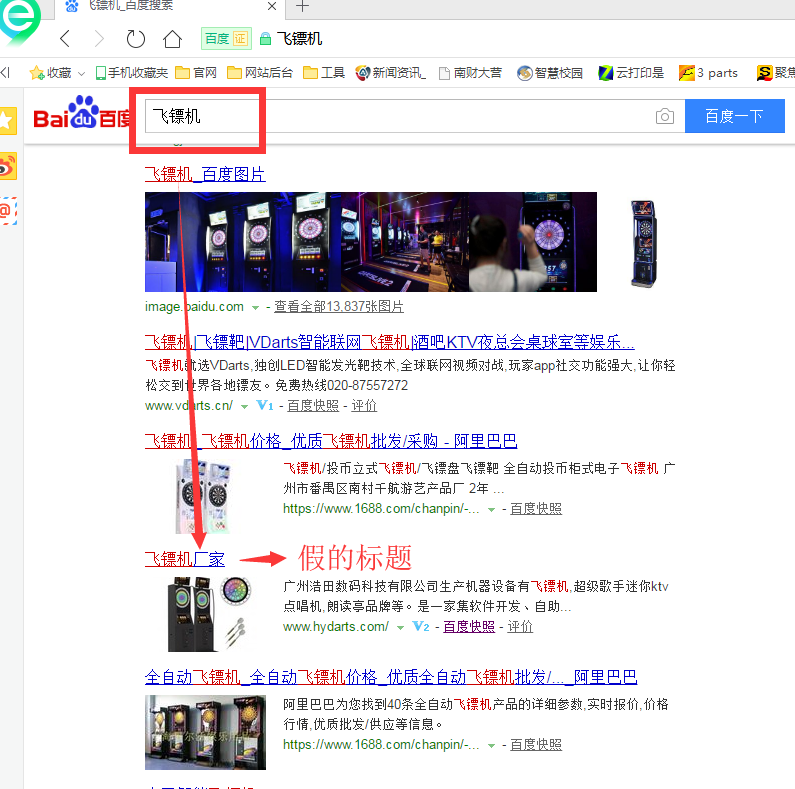Open the 收藏 star favorites
The image size is (795, 789).
click(x=51, y=73)
